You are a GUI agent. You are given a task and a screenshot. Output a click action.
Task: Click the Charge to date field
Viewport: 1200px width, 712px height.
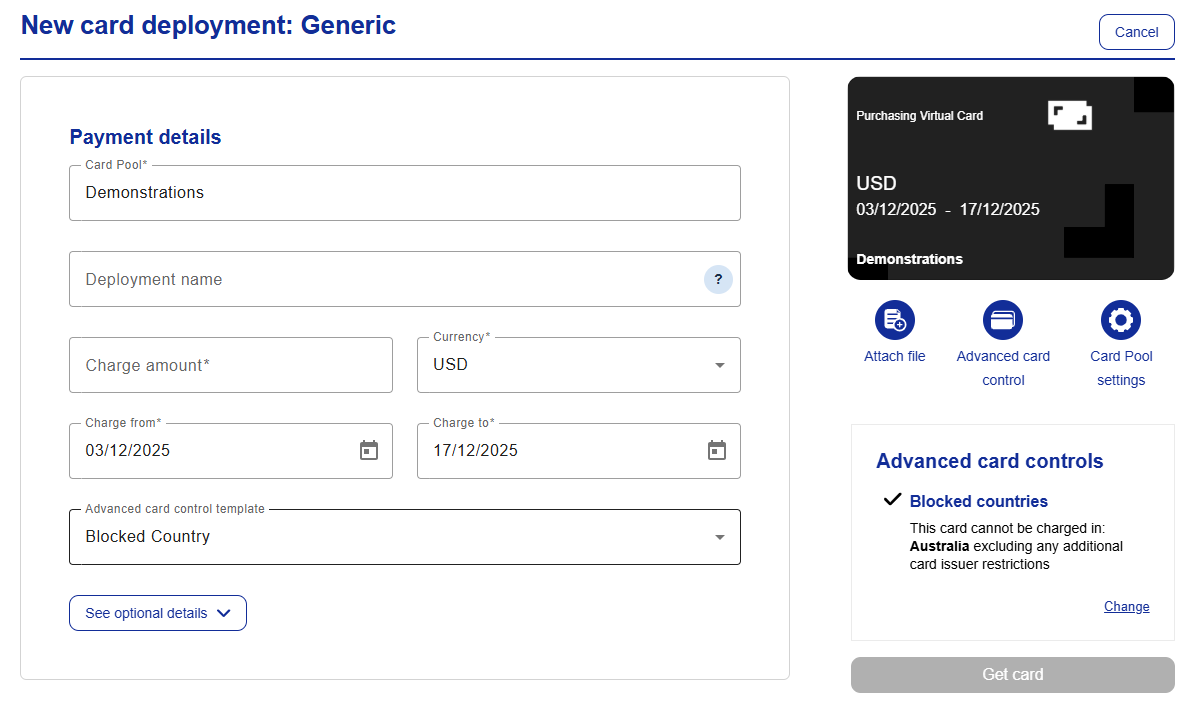pyautogui.click(x=579, y=451)
